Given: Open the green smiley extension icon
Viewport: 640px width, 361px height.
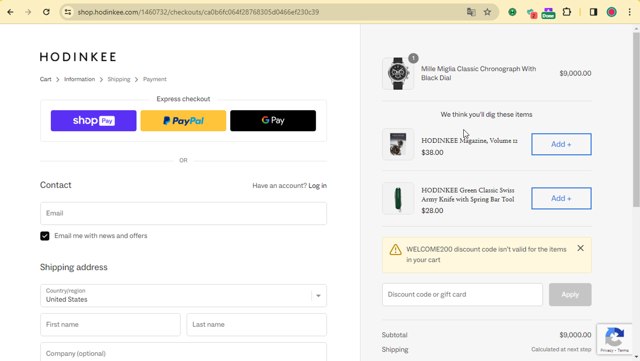Looking at the screenshot, I should pos(512,12).
